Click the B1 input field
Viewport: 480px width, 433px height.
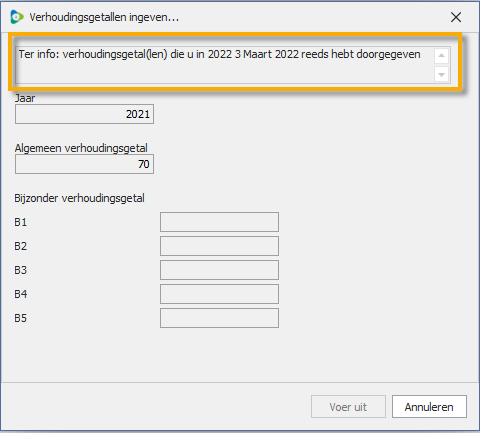219,222
